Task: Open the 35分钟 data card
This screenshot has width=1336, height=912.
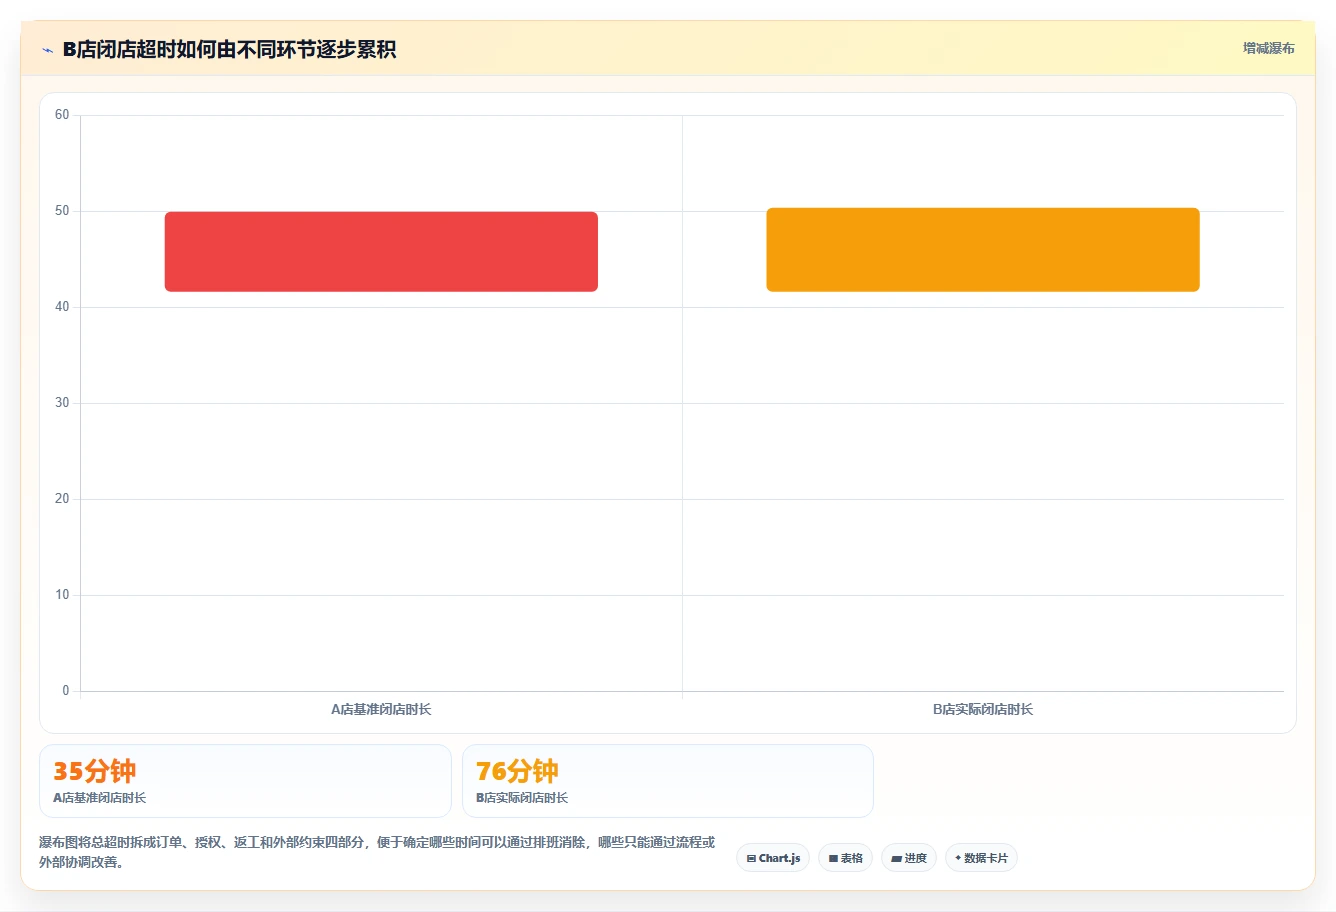Action: [x=245, y=781]
